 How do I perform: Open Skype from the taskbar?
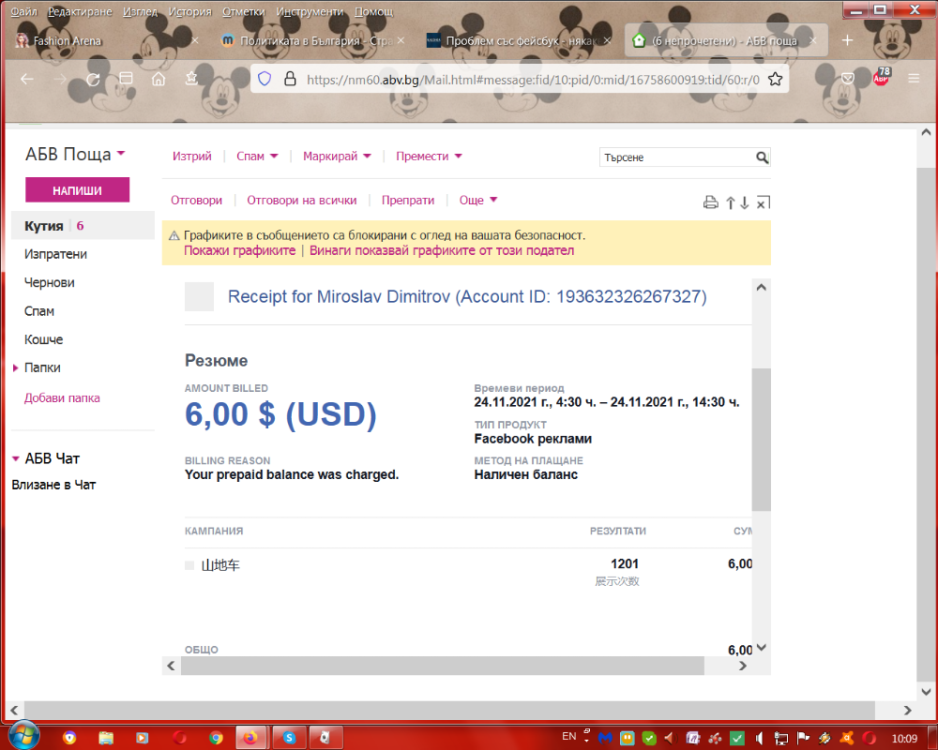290,738
